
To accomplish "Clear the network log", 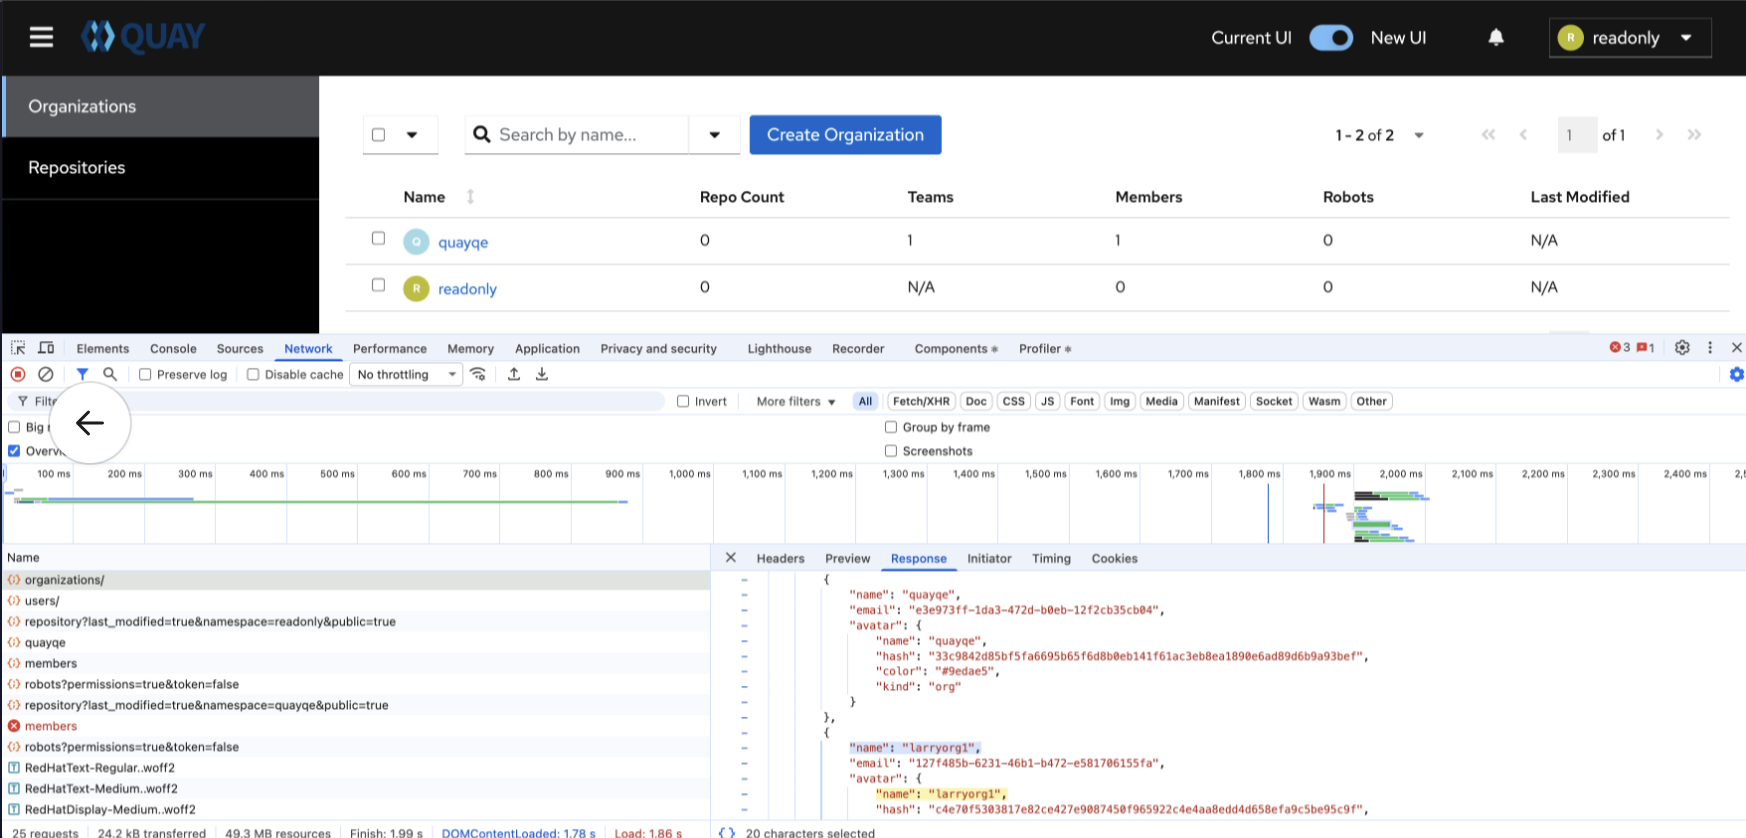I will [46, 374].
